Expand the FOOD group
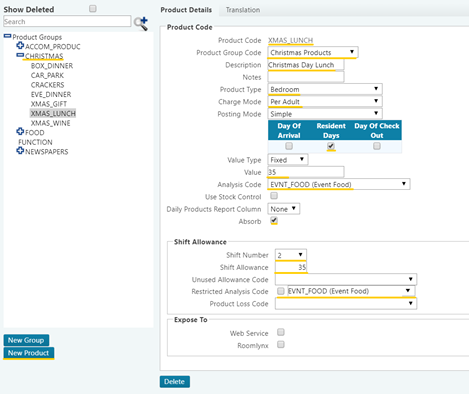 coord(20,132)
